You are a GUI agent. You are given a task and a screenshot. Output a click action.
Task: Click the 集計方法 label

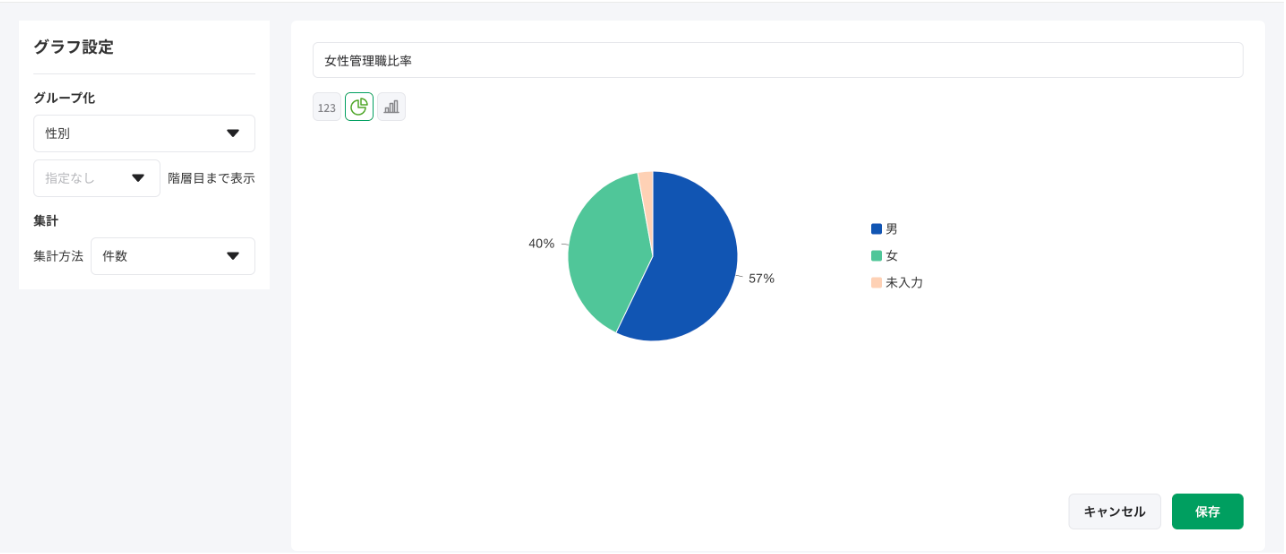(x=58, y=256)
